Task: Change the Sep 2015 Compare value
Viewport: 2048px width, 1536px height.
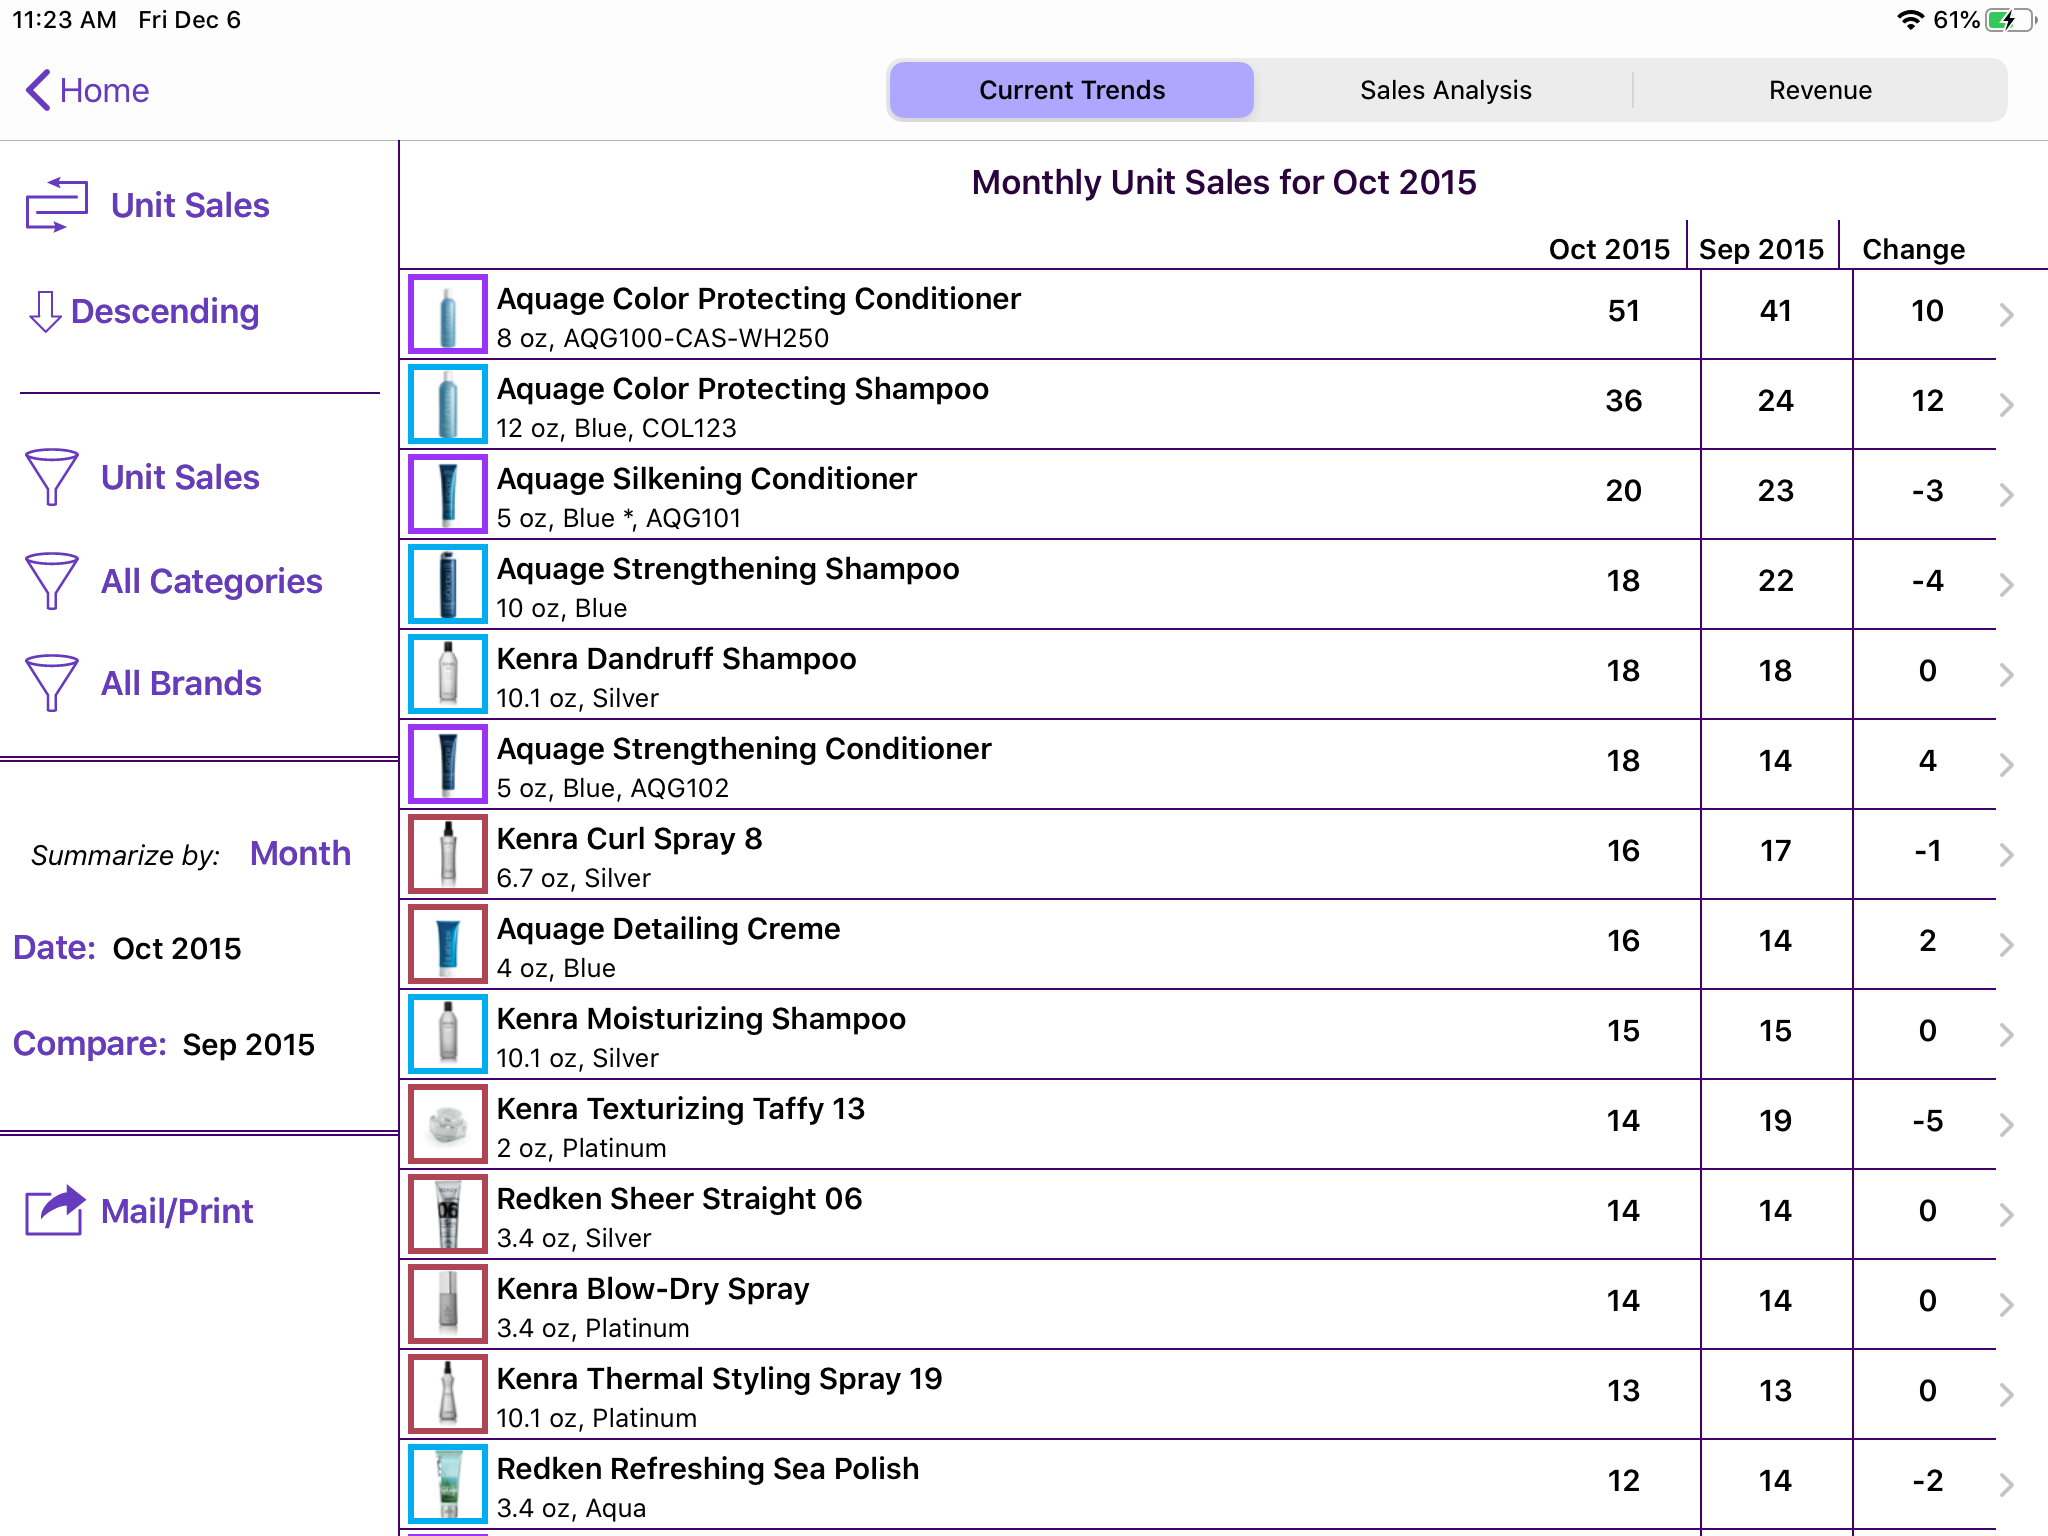Action: pyautogui.click(x=248, y=1044)
